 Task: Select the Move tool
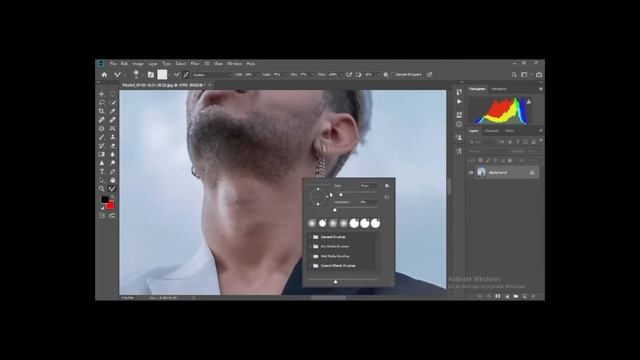point(102,94)
